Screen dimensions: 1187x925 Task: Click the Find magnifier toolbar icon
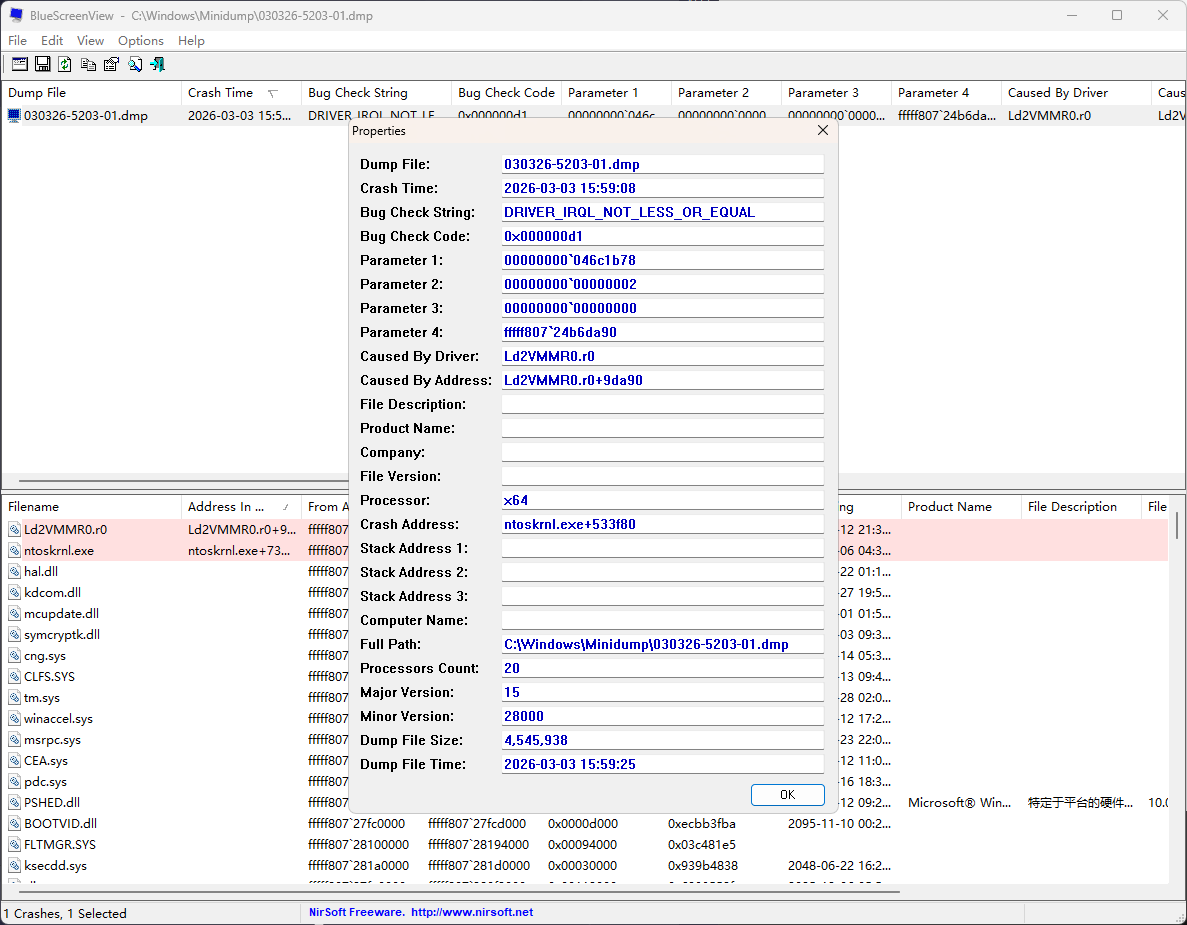(x=134, y=64)
